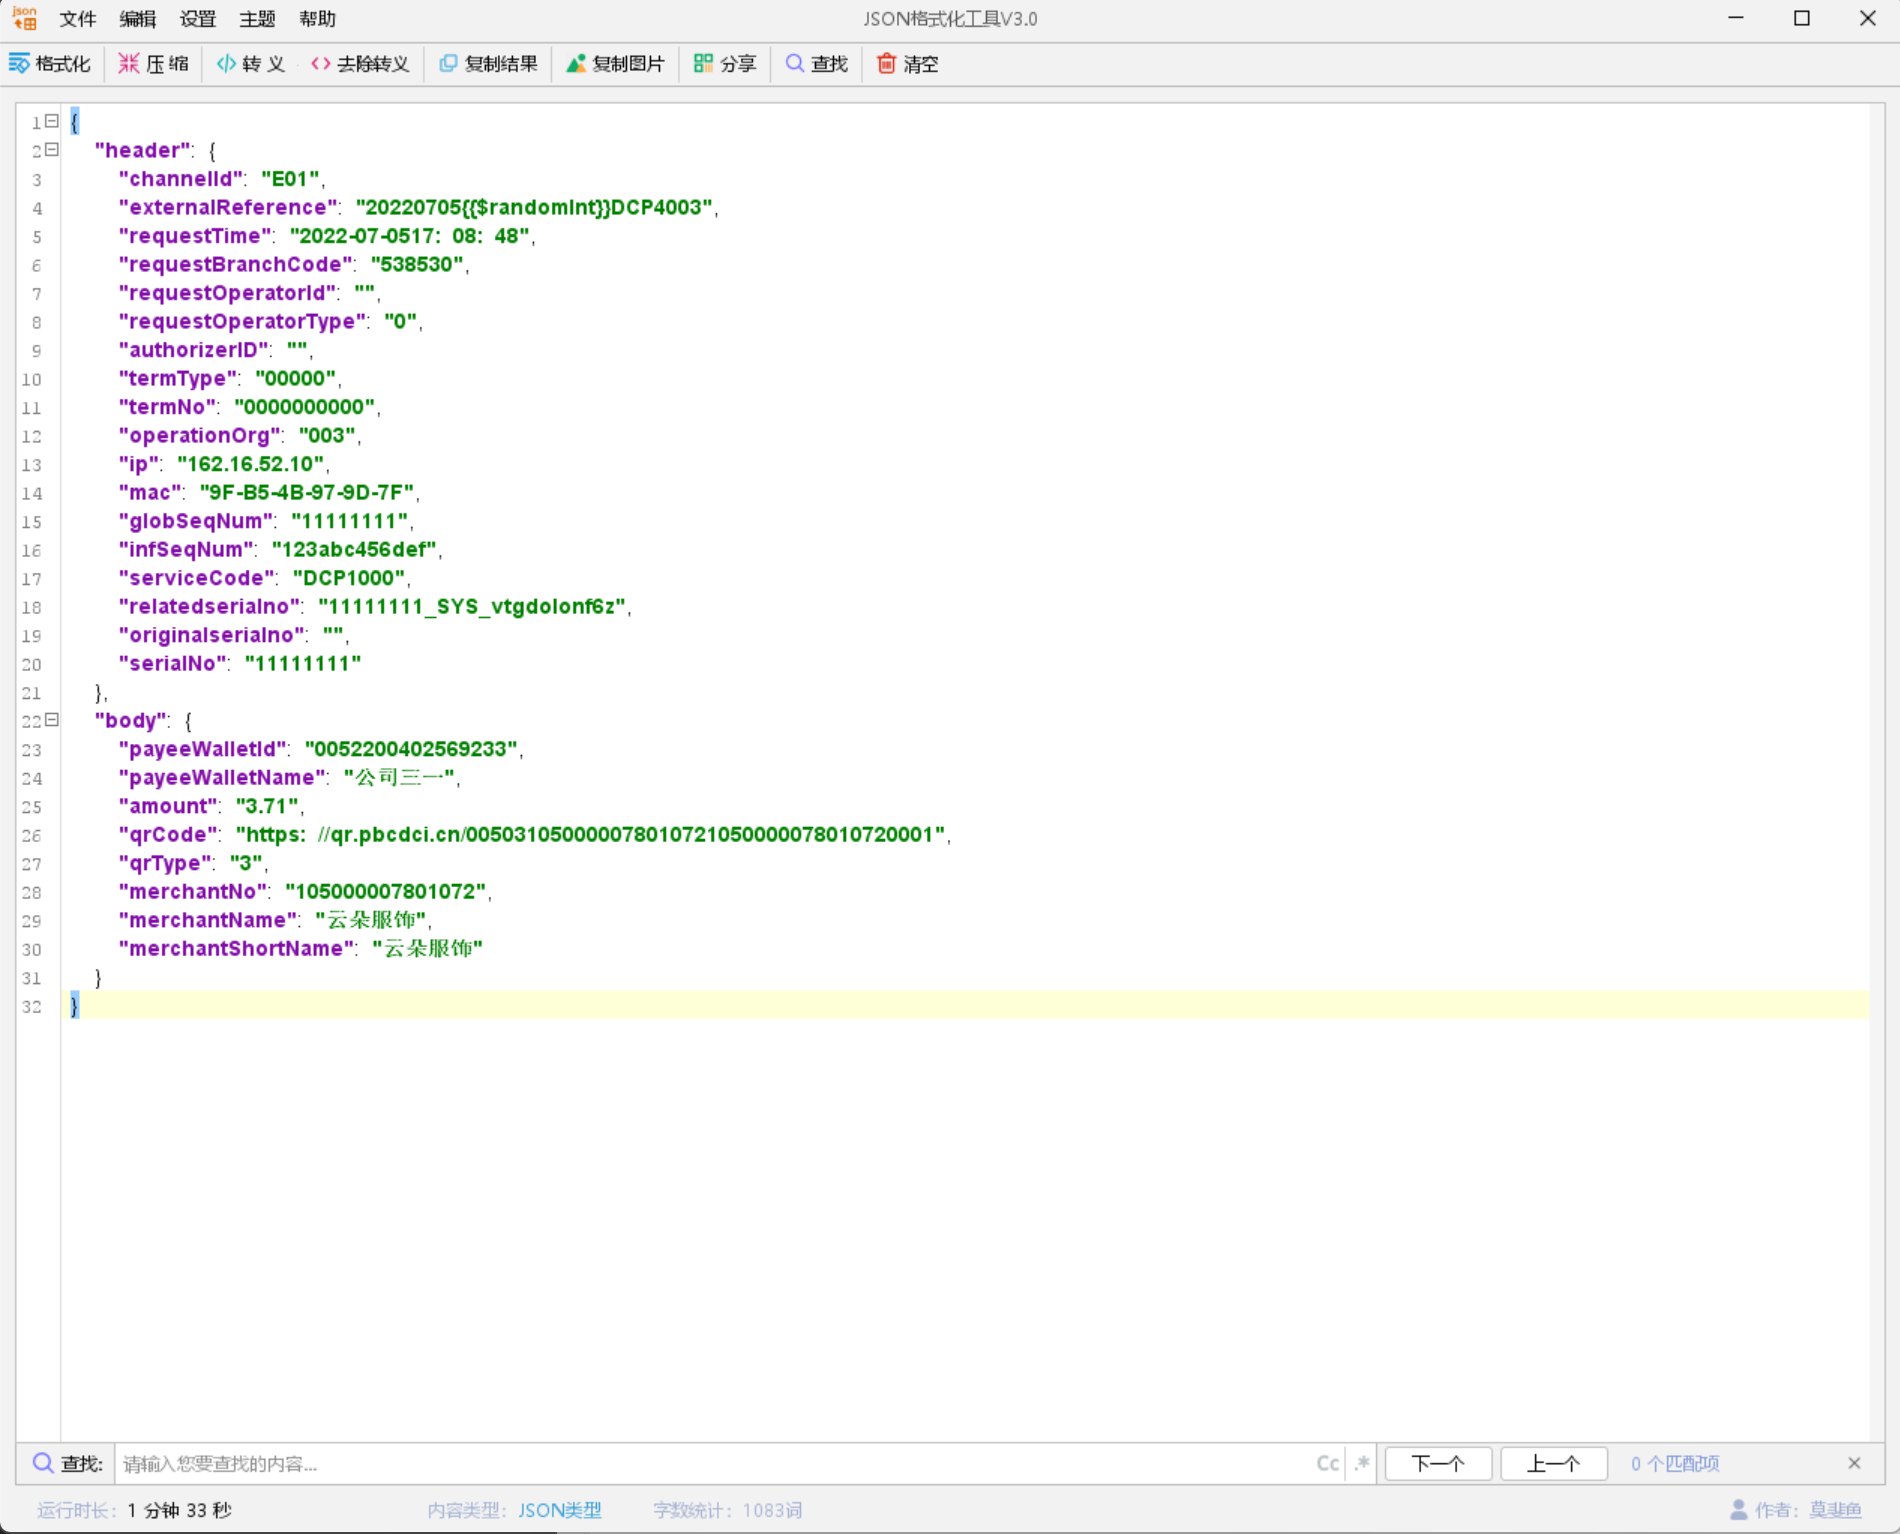Click the value "0052200402569233"
Image resolution: width=1900 pixels, height=1534 pixels.
pyautogui.click(x=411, y=749)
